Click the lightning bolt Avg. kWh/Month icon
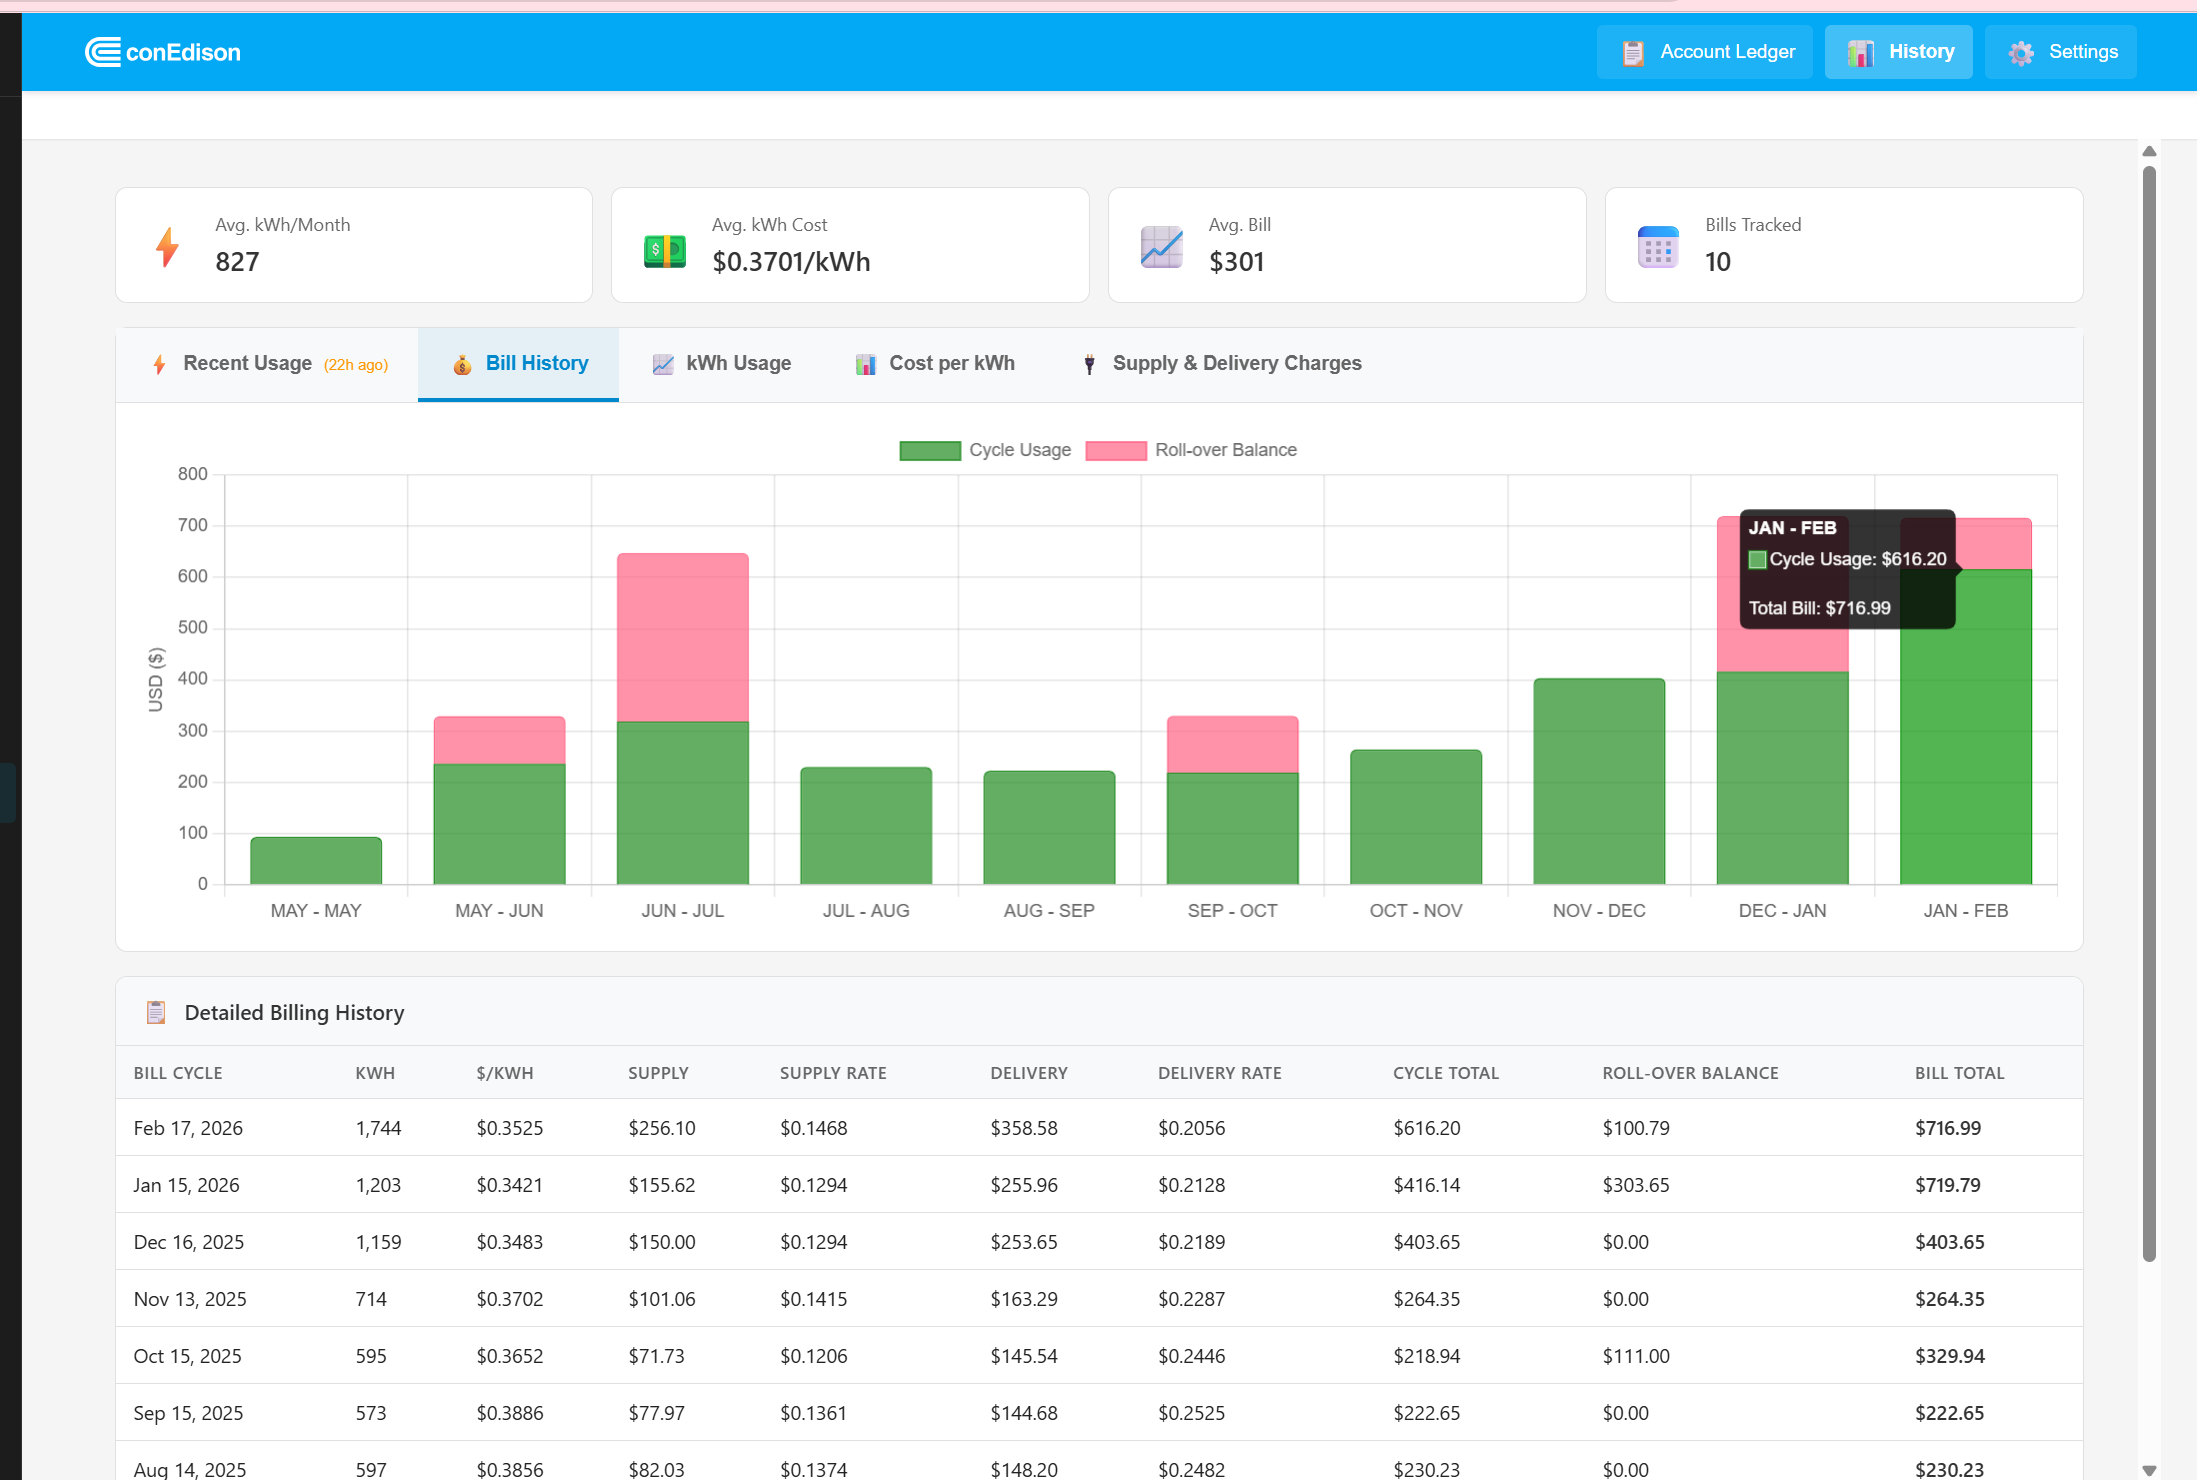Screen dimensions: 2197x1480 167,246
